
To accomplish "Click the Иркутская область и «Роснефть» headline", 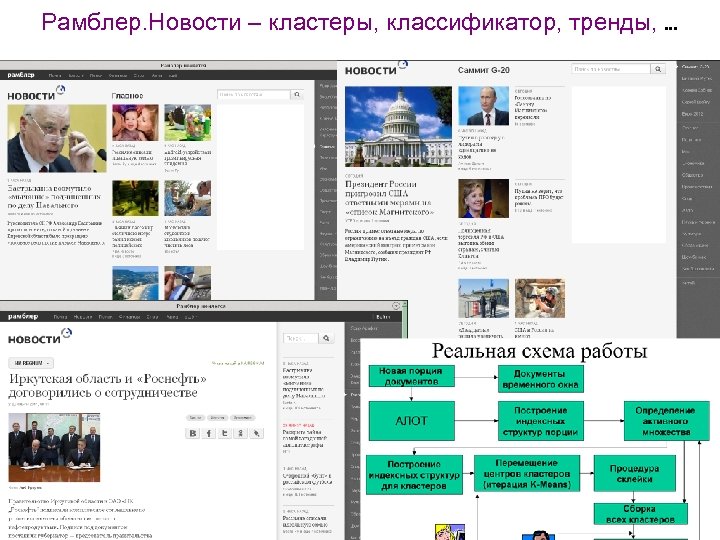I will pos(108,385).
